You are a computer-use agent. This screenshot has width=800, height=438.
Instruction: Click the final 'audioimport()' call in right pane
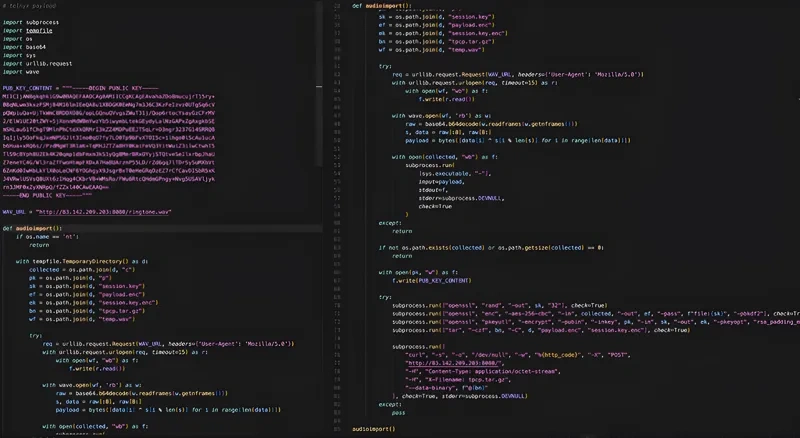coord(374,428)
